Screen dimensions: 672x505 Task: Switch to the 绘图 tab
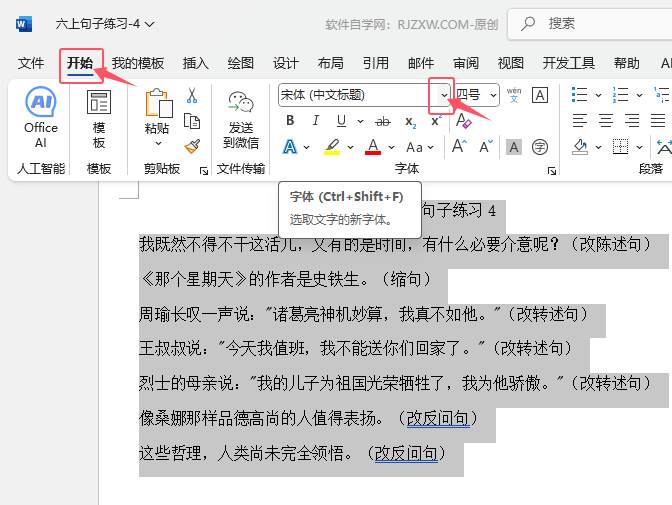240,63
